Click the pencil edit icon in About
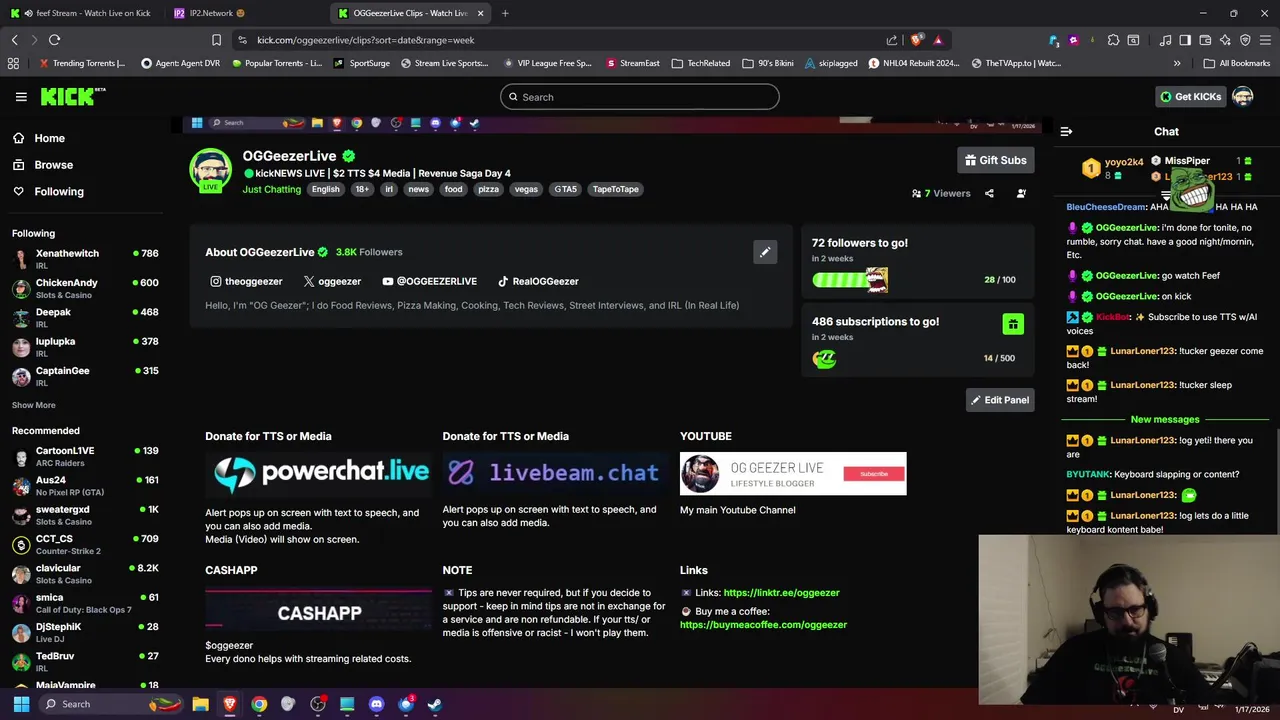The width and height of the screenshot is (1280, 720). tap(765, 252)
